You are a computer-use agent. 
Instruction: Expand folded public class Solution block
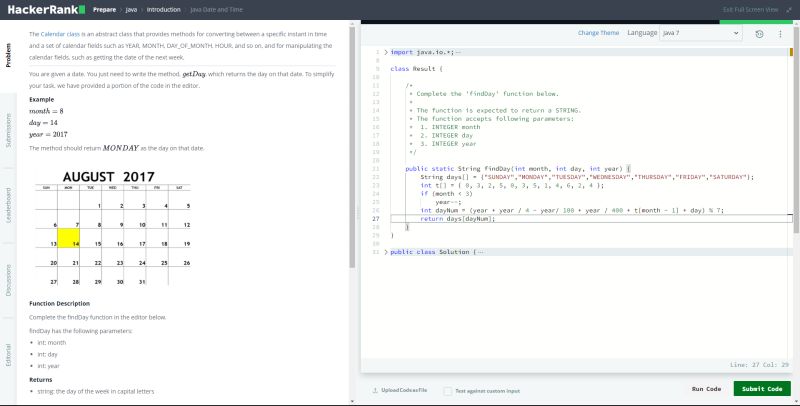[386, 252]
